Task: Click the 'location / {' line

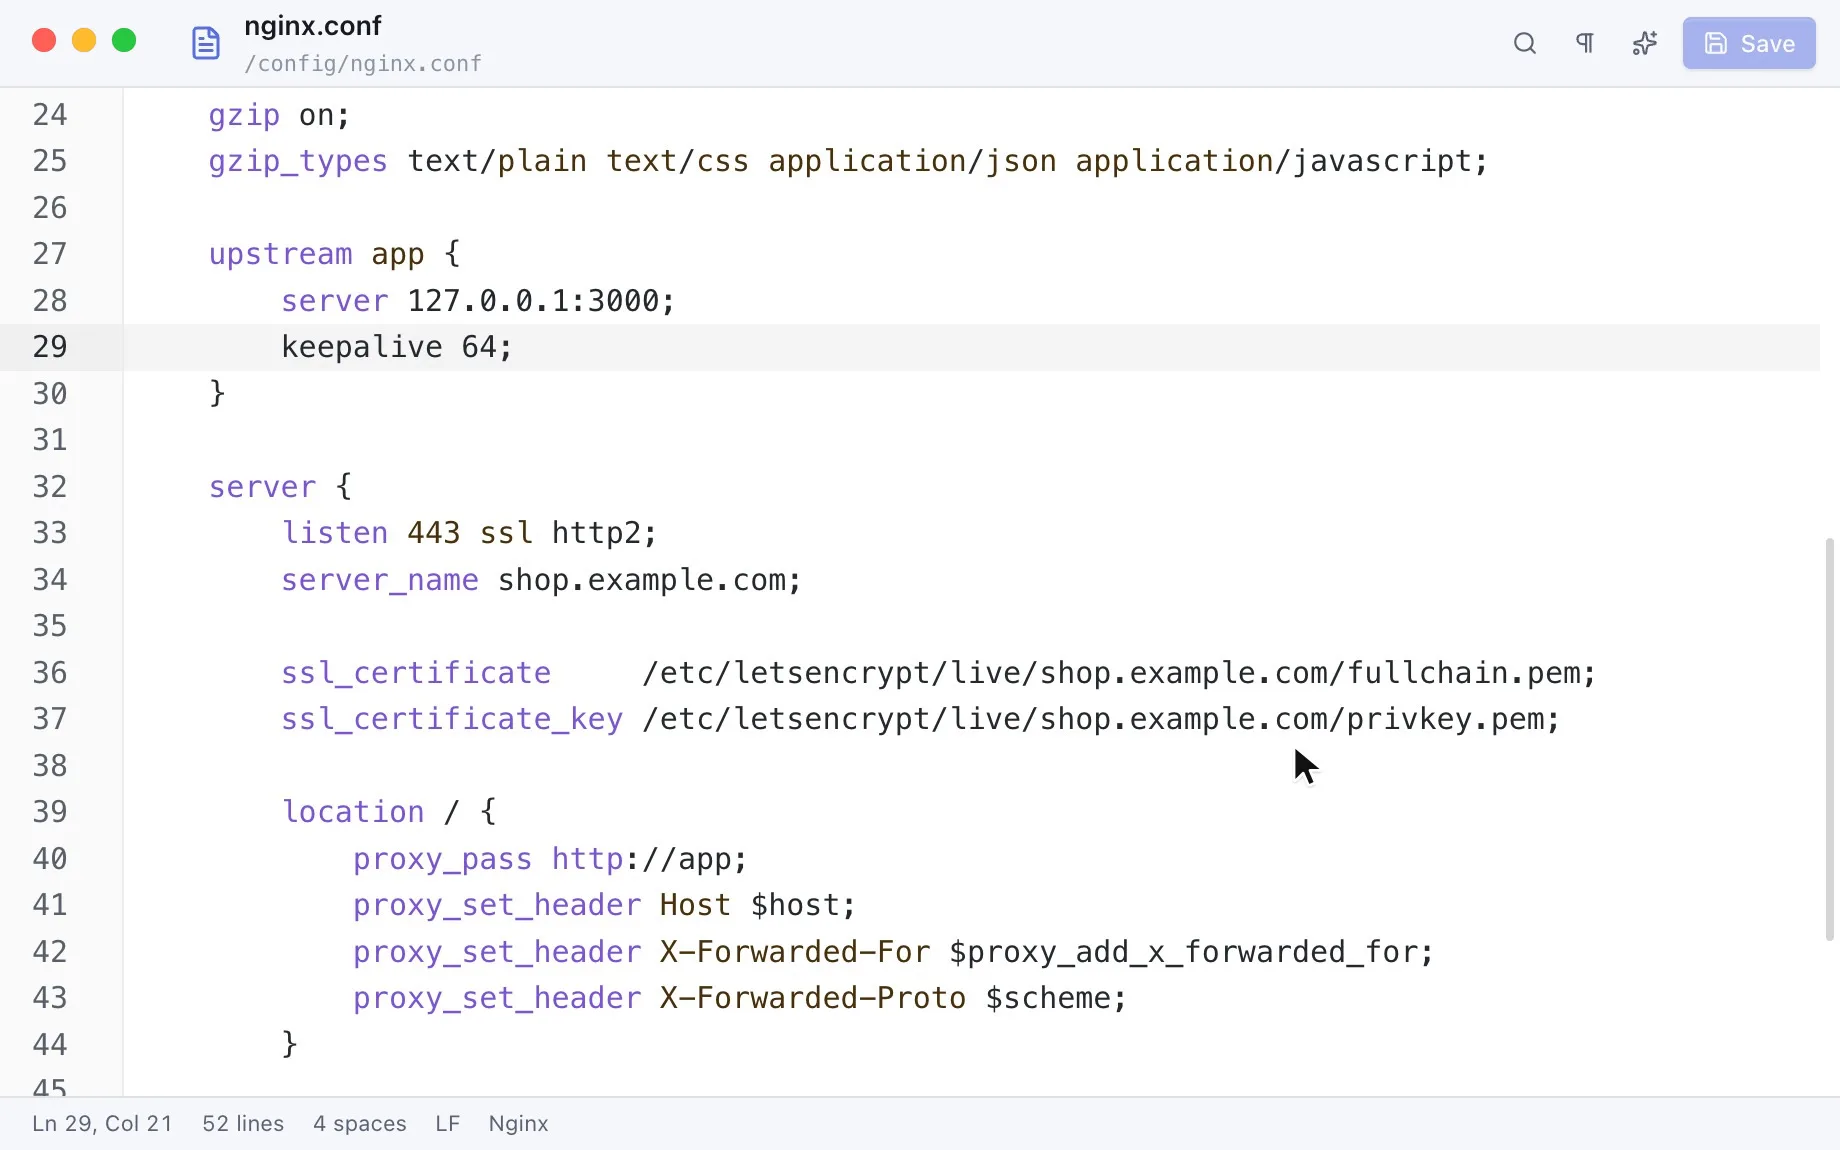Action: coord(389,812)
